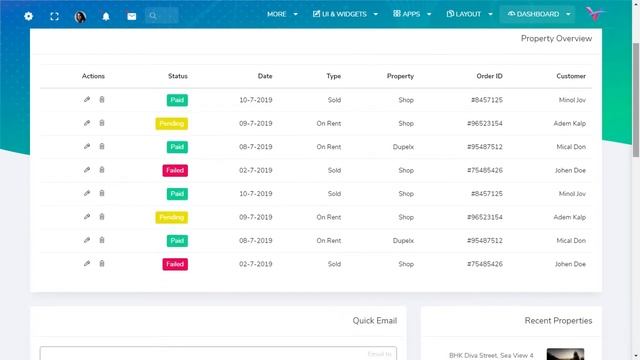
Task: Click the Recent Properties heading
Action: click(558, 321)
